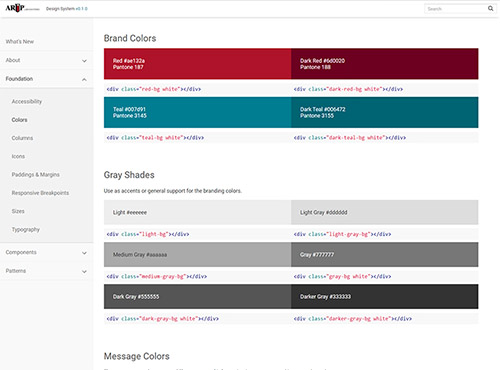Go to the Colors page
Viewport: 500px width, 370px height.
(19, 120)
